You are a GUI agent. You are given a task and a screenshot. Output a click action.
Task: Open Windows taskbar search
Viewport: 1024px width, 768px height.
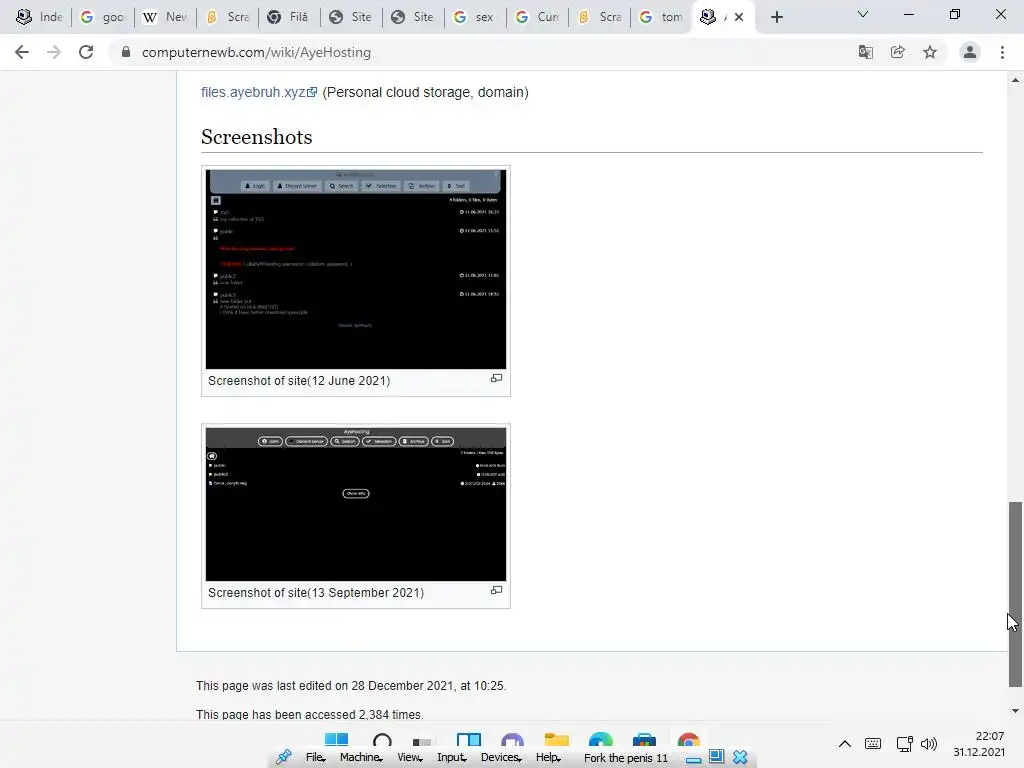coord(382,740)
